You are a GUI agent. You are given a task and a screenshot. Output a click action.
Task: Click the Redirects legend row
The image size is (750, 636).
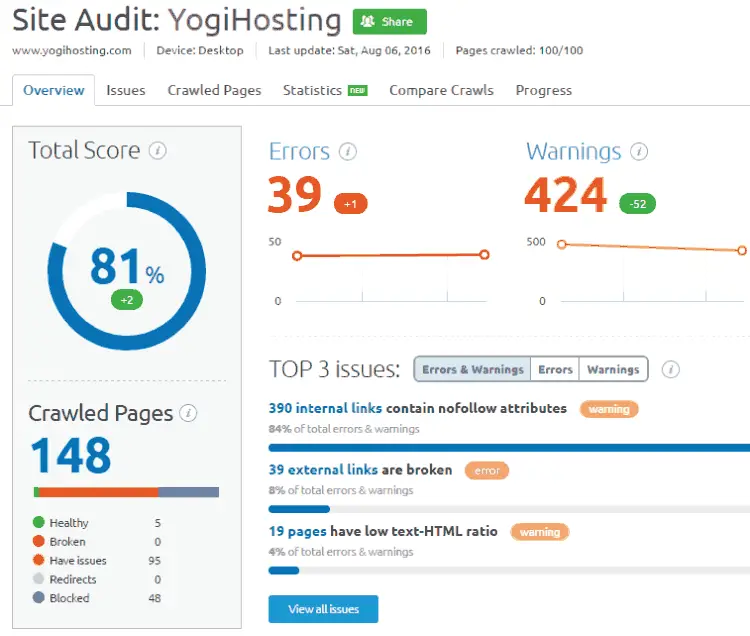97,579
